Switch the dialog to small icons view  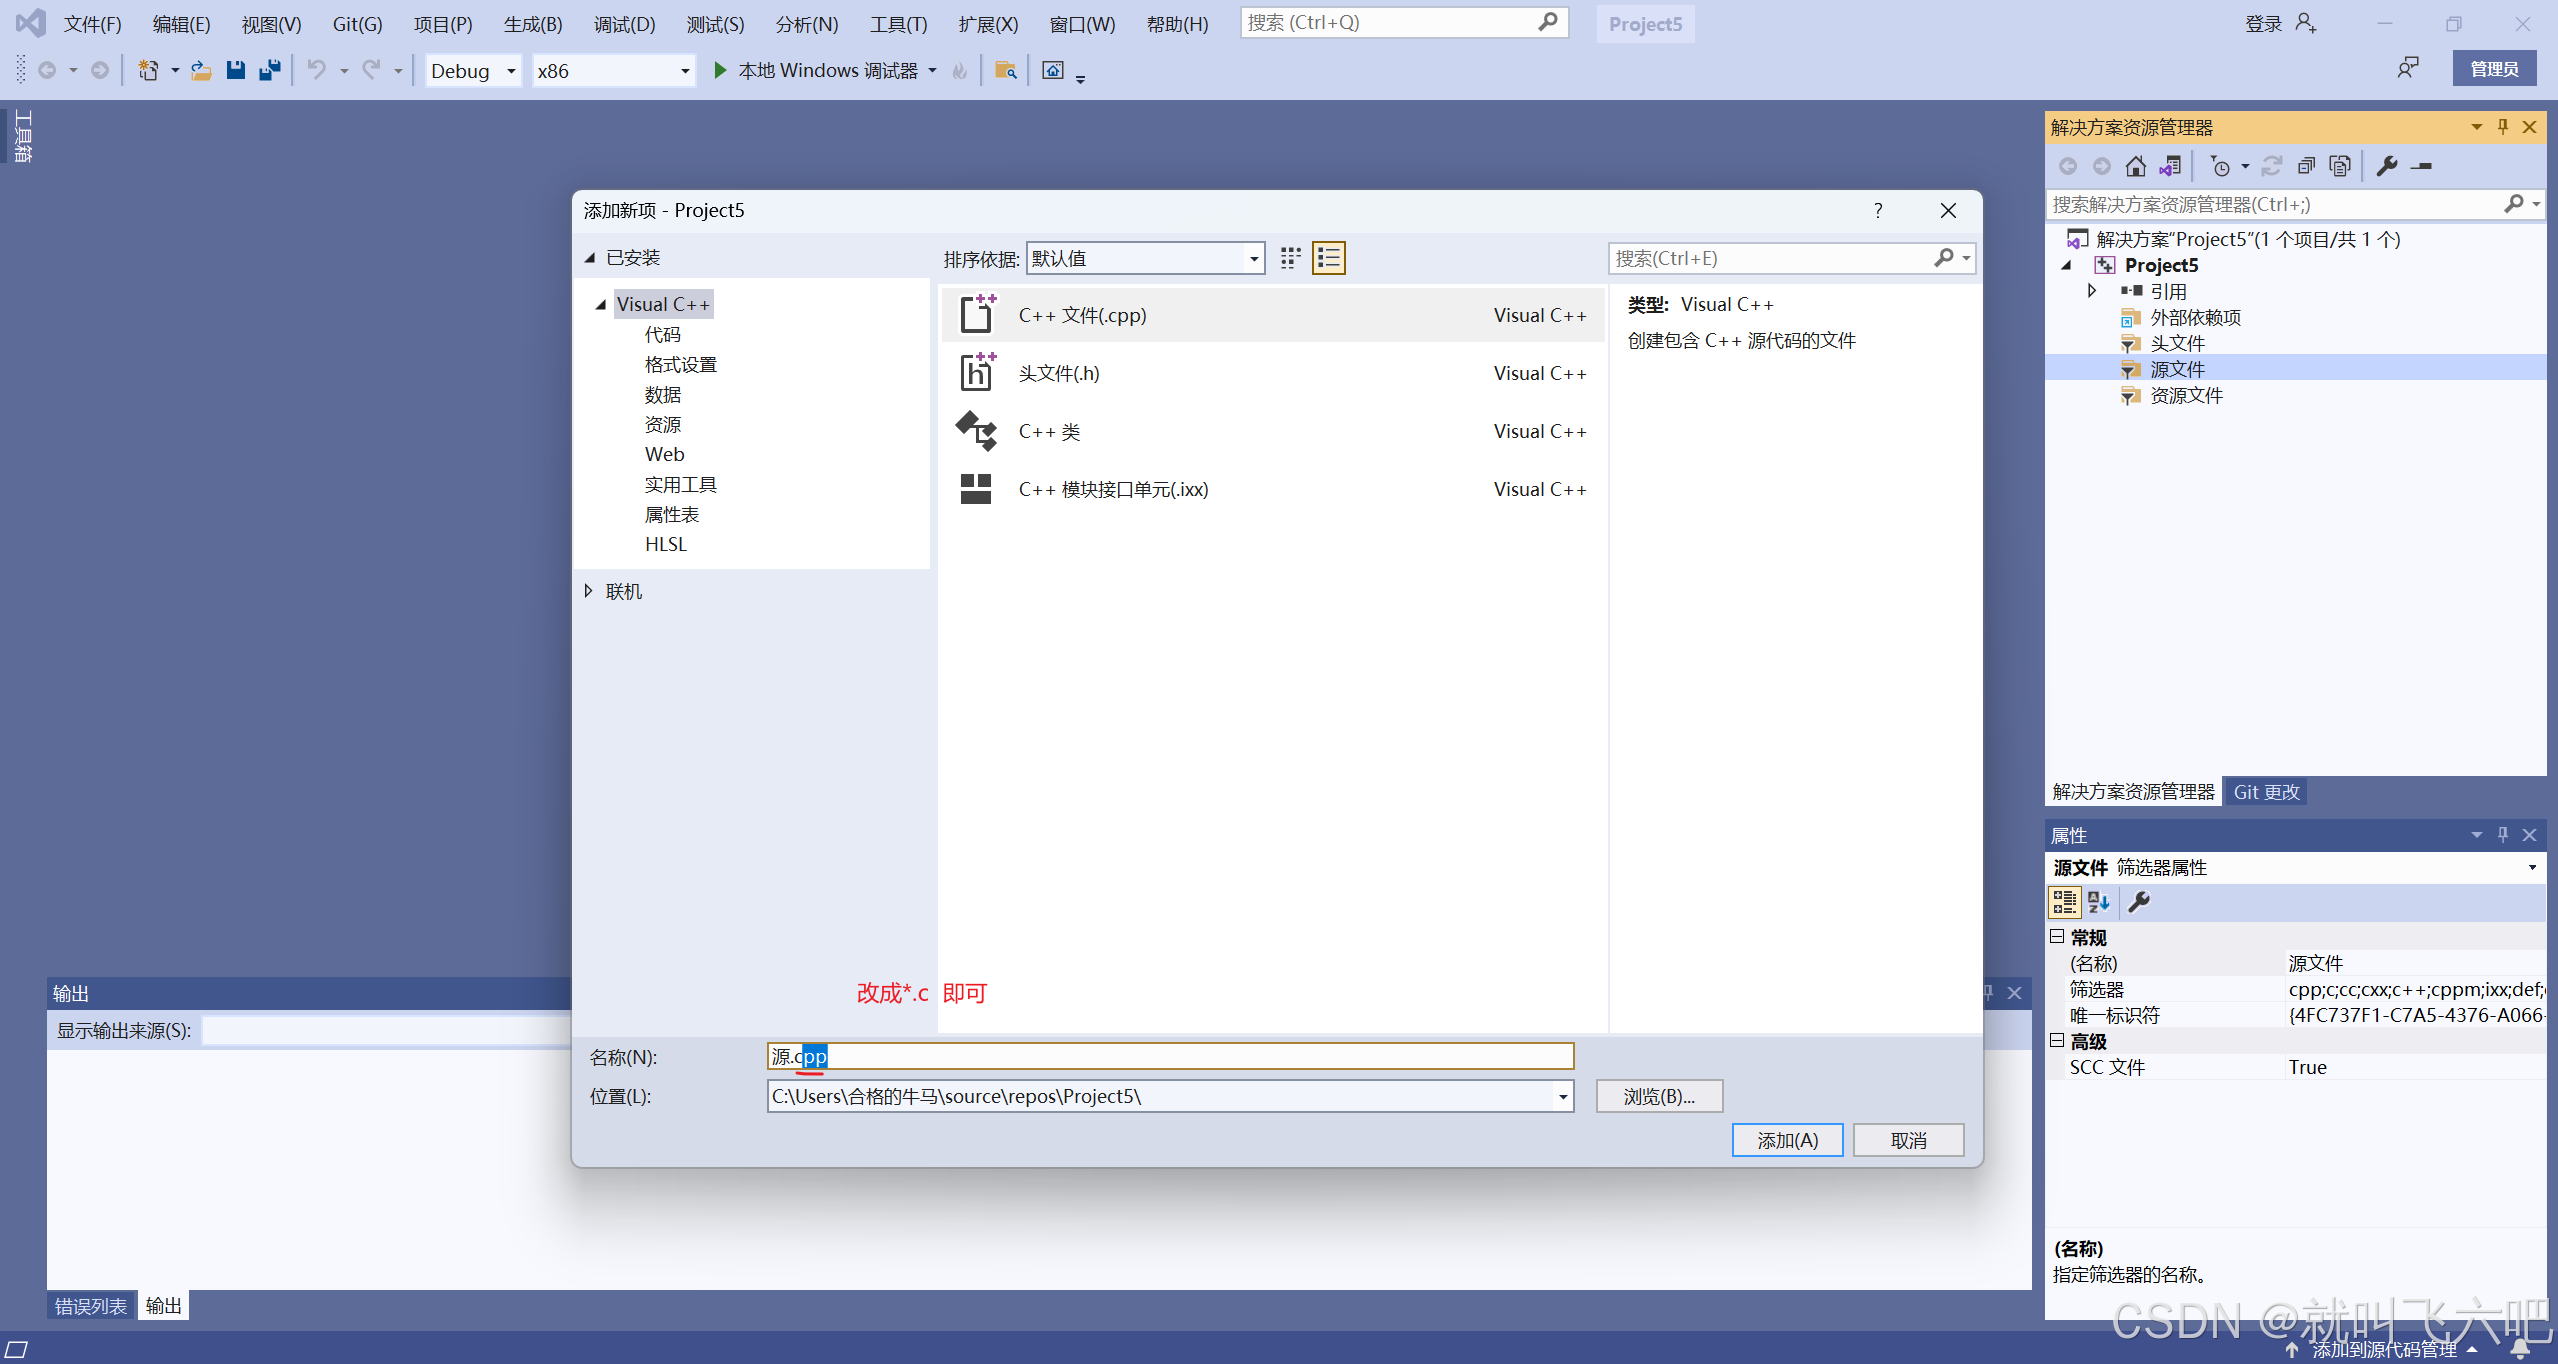(1291, 258)
